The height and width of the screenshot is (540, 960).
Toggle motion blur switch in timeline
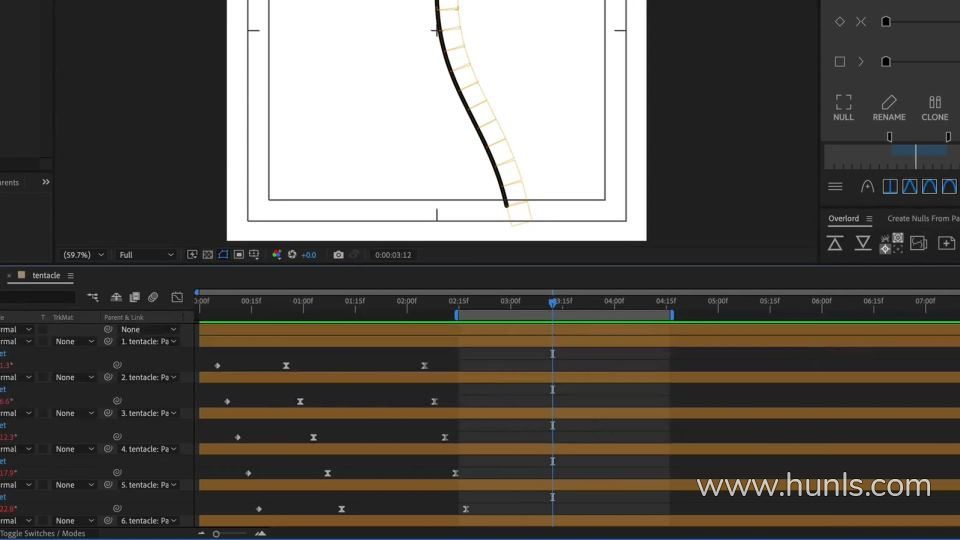click(x=153, y=298)
